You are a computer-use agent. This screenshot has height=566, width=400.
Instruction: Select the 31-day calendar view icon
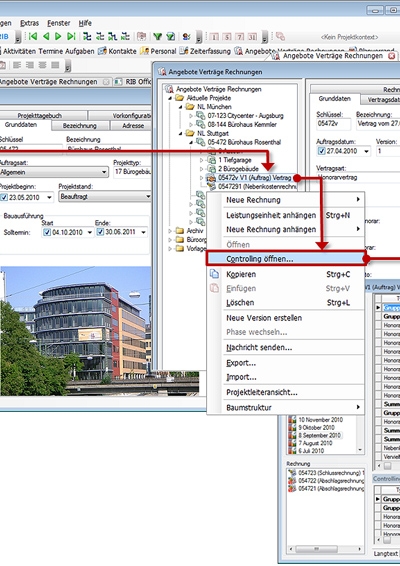tap(252, 37)
